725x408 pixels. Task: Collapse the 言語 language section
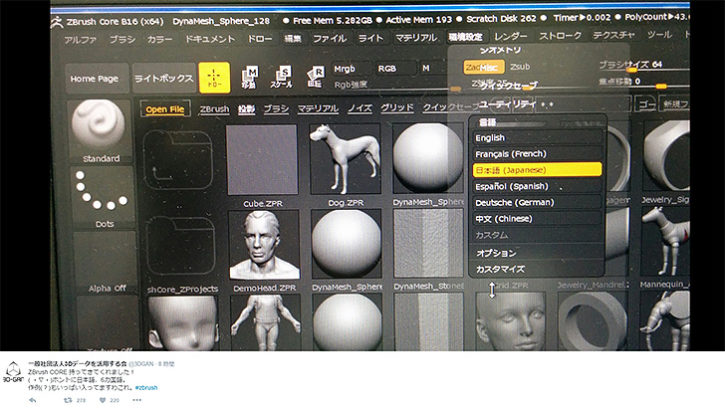[x=487, y=122]
